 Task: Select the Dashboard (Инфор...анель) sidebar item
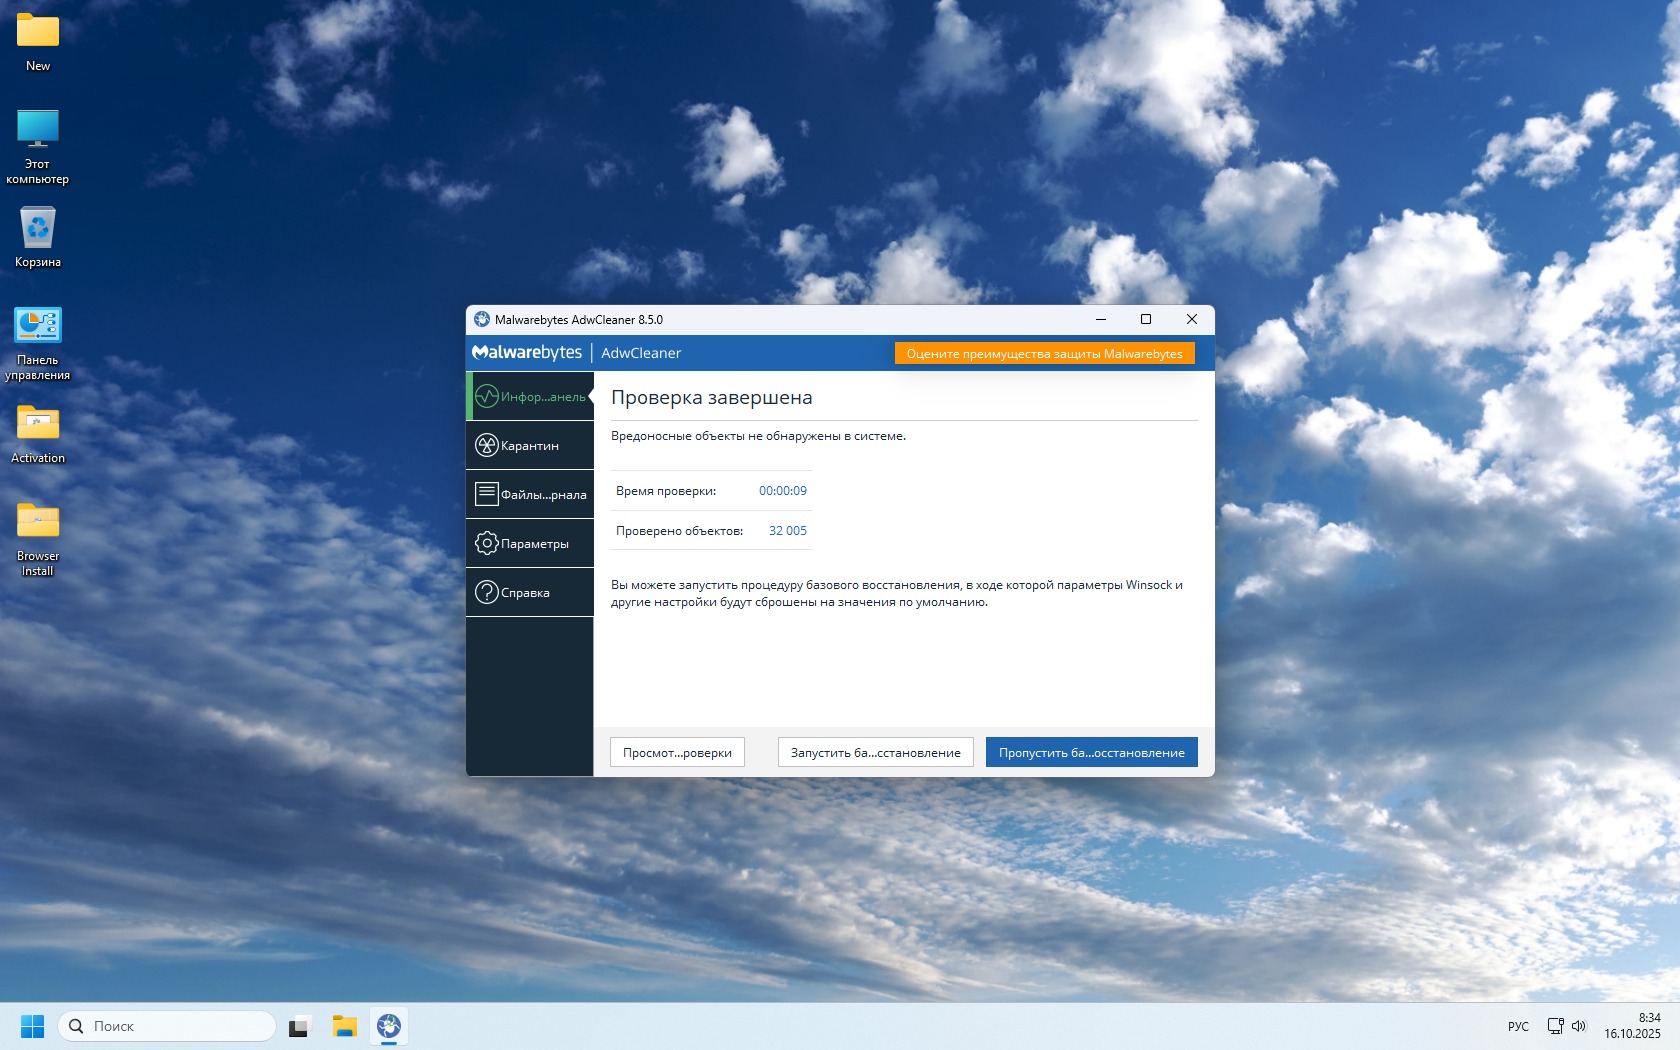(x=530, y=397)
